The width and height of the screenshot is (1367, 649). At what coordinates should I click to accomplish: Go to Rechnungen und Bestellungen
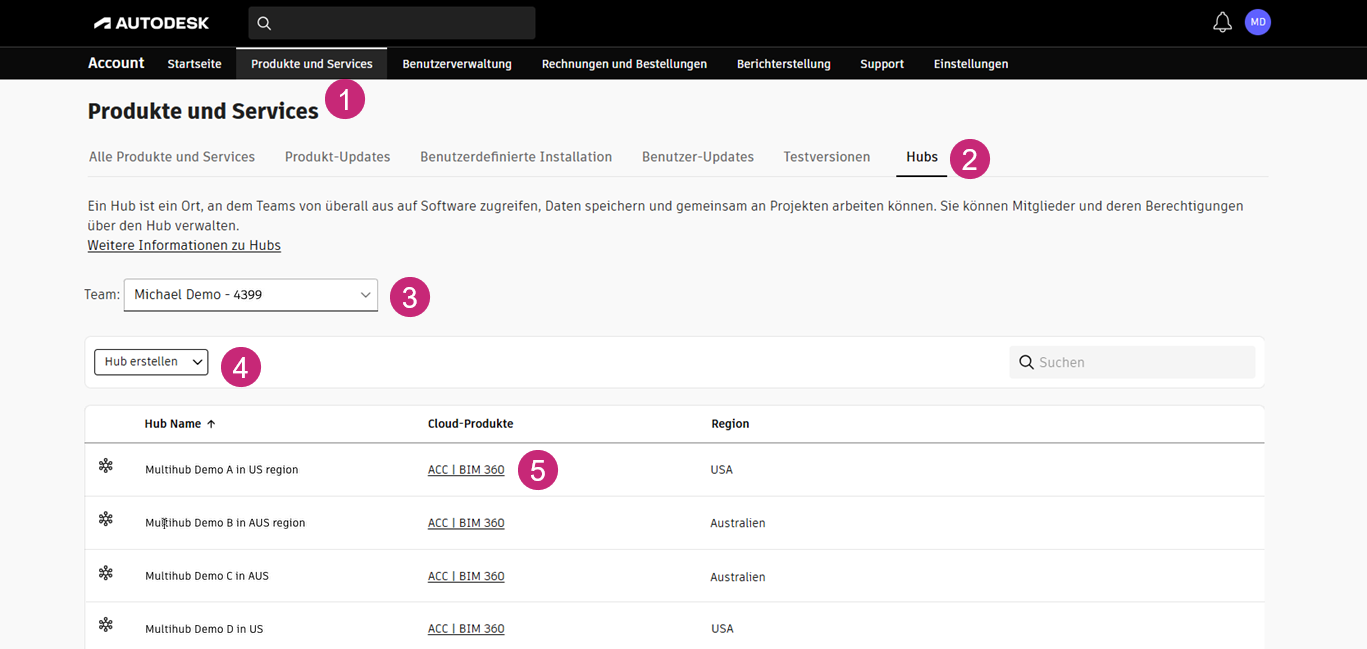coord(624,64)
